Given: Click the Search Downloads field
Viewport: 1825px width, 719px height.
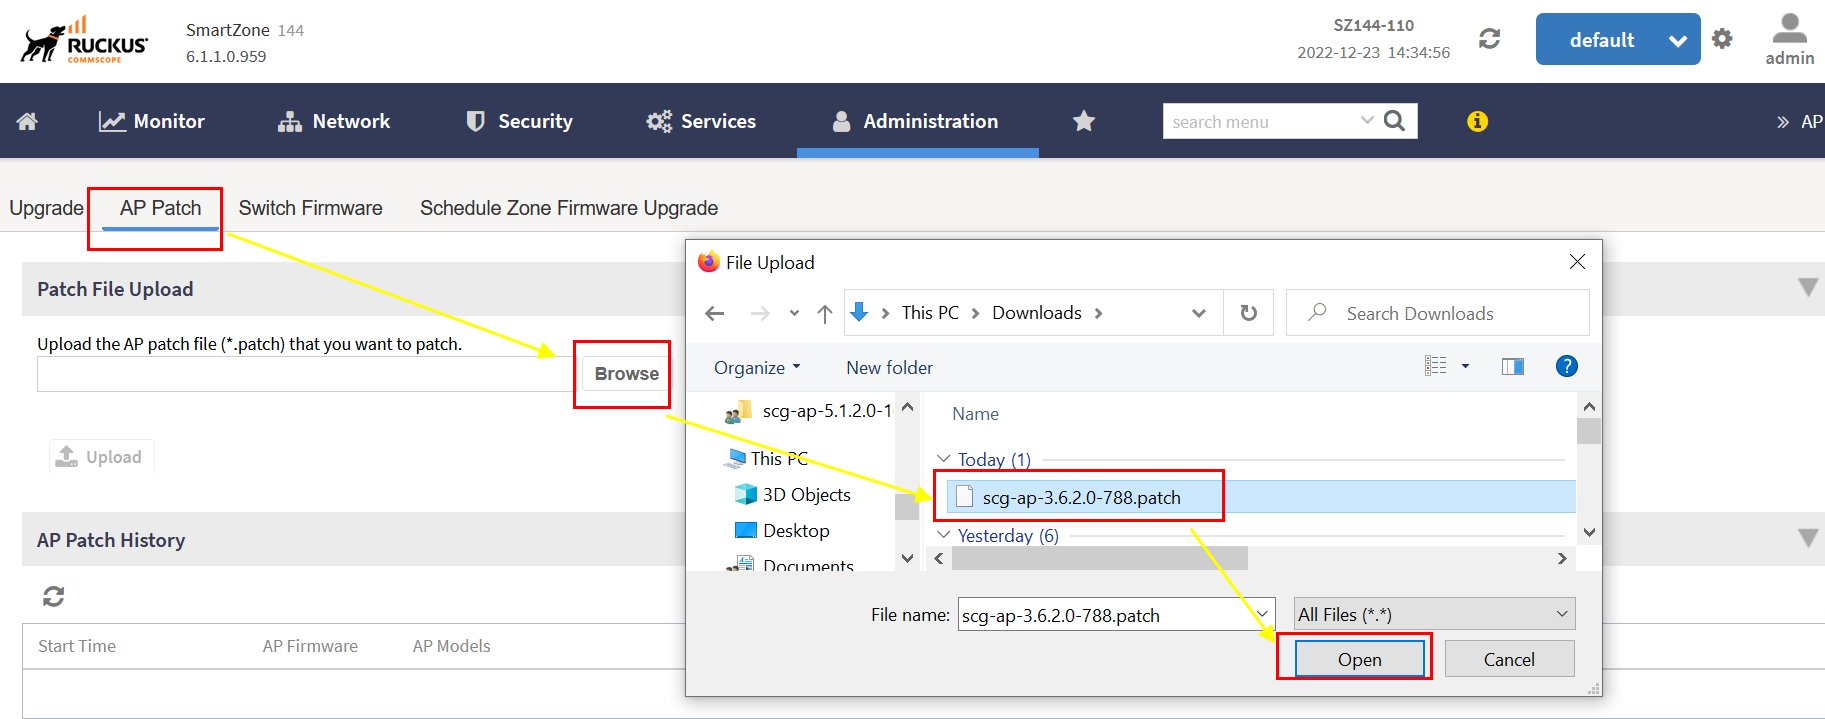Looking at the screenshot, I should (x=1438, y=313).
